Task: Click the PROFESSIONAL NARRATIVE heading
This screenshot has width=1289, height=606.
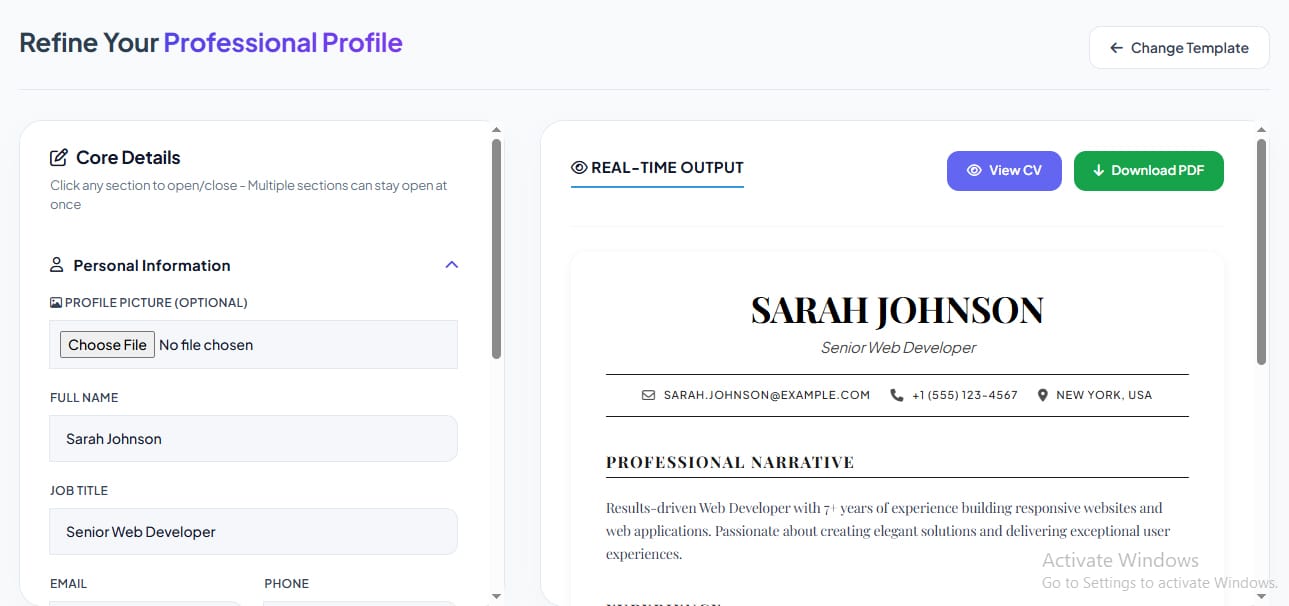Action: [x=730, y=462]
